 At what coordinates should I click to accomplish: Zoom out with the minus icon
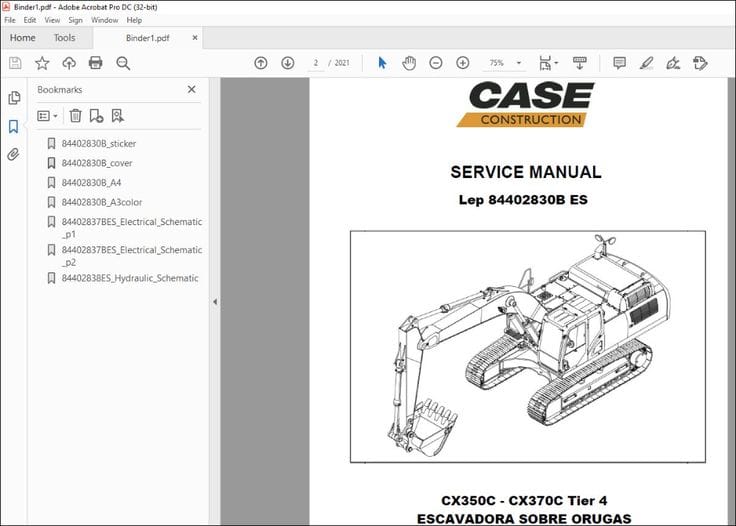tap(436, 63)
